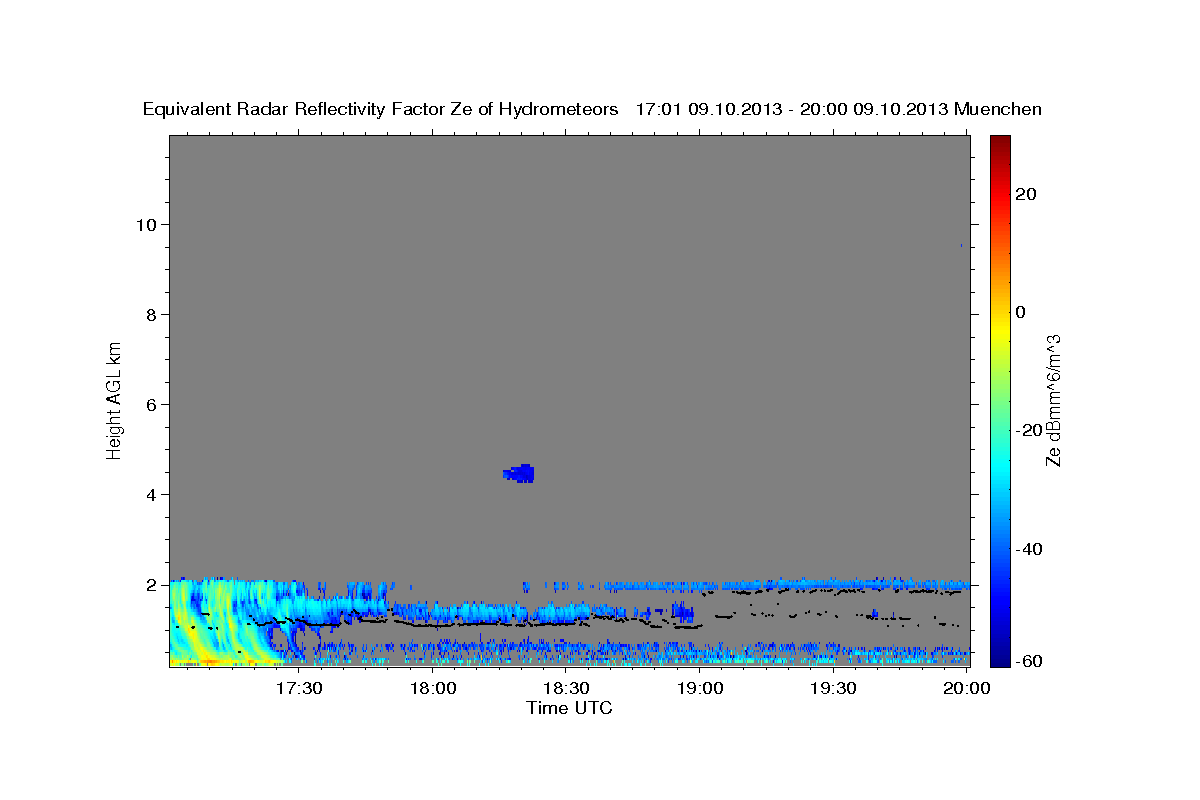Click the '20:00' time tick label
1200x800 pixels.
(967, 688)
